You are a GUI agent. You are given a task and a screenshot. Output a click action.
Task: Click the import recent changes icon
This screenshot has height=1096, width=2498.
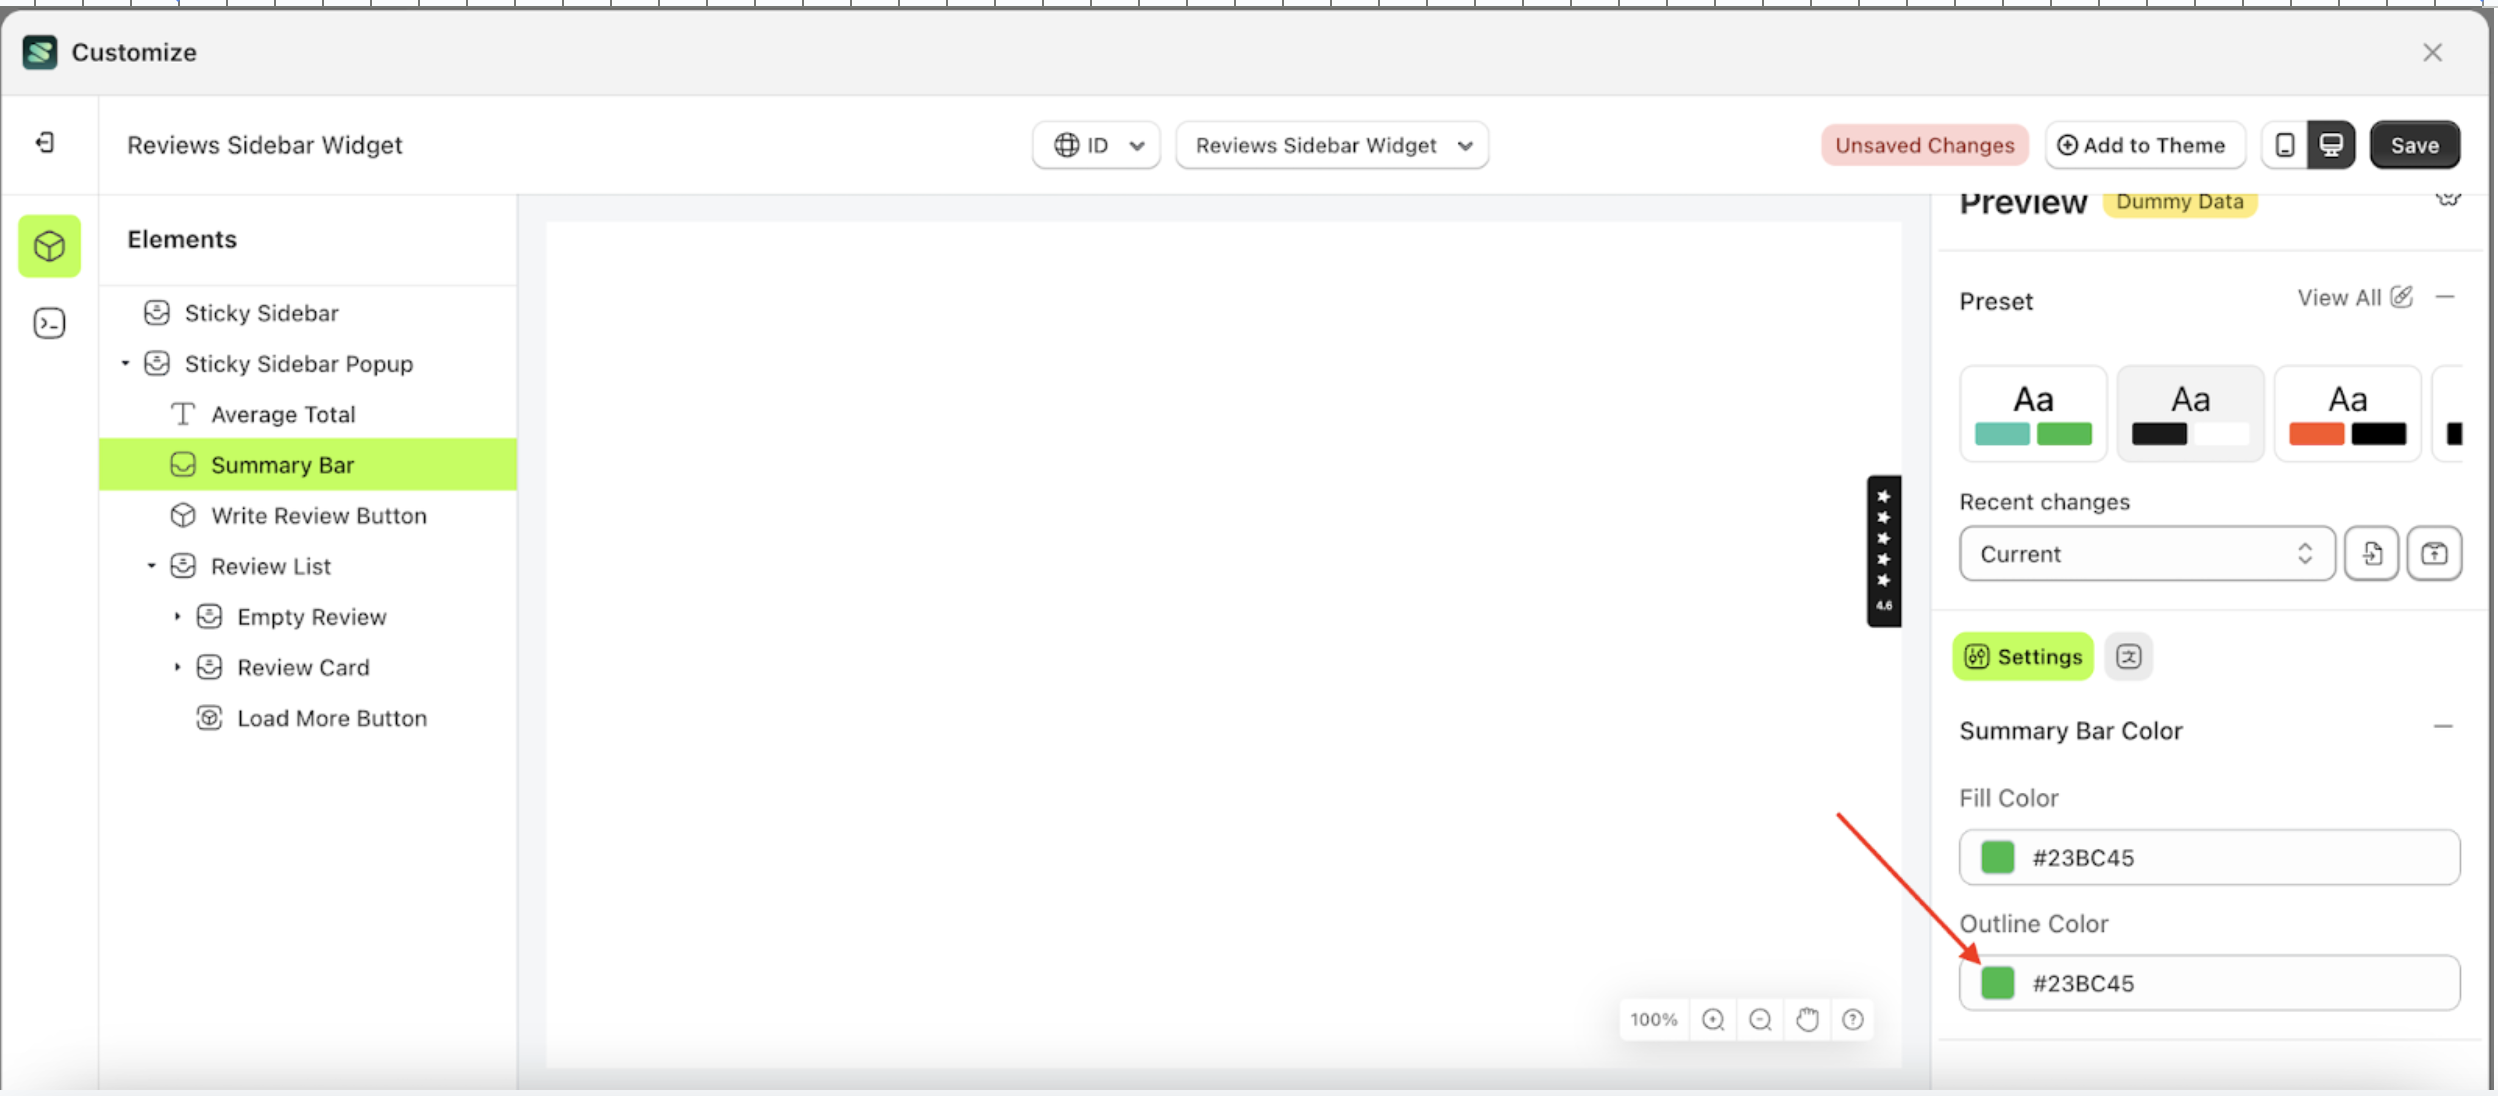click(2374, 553)
